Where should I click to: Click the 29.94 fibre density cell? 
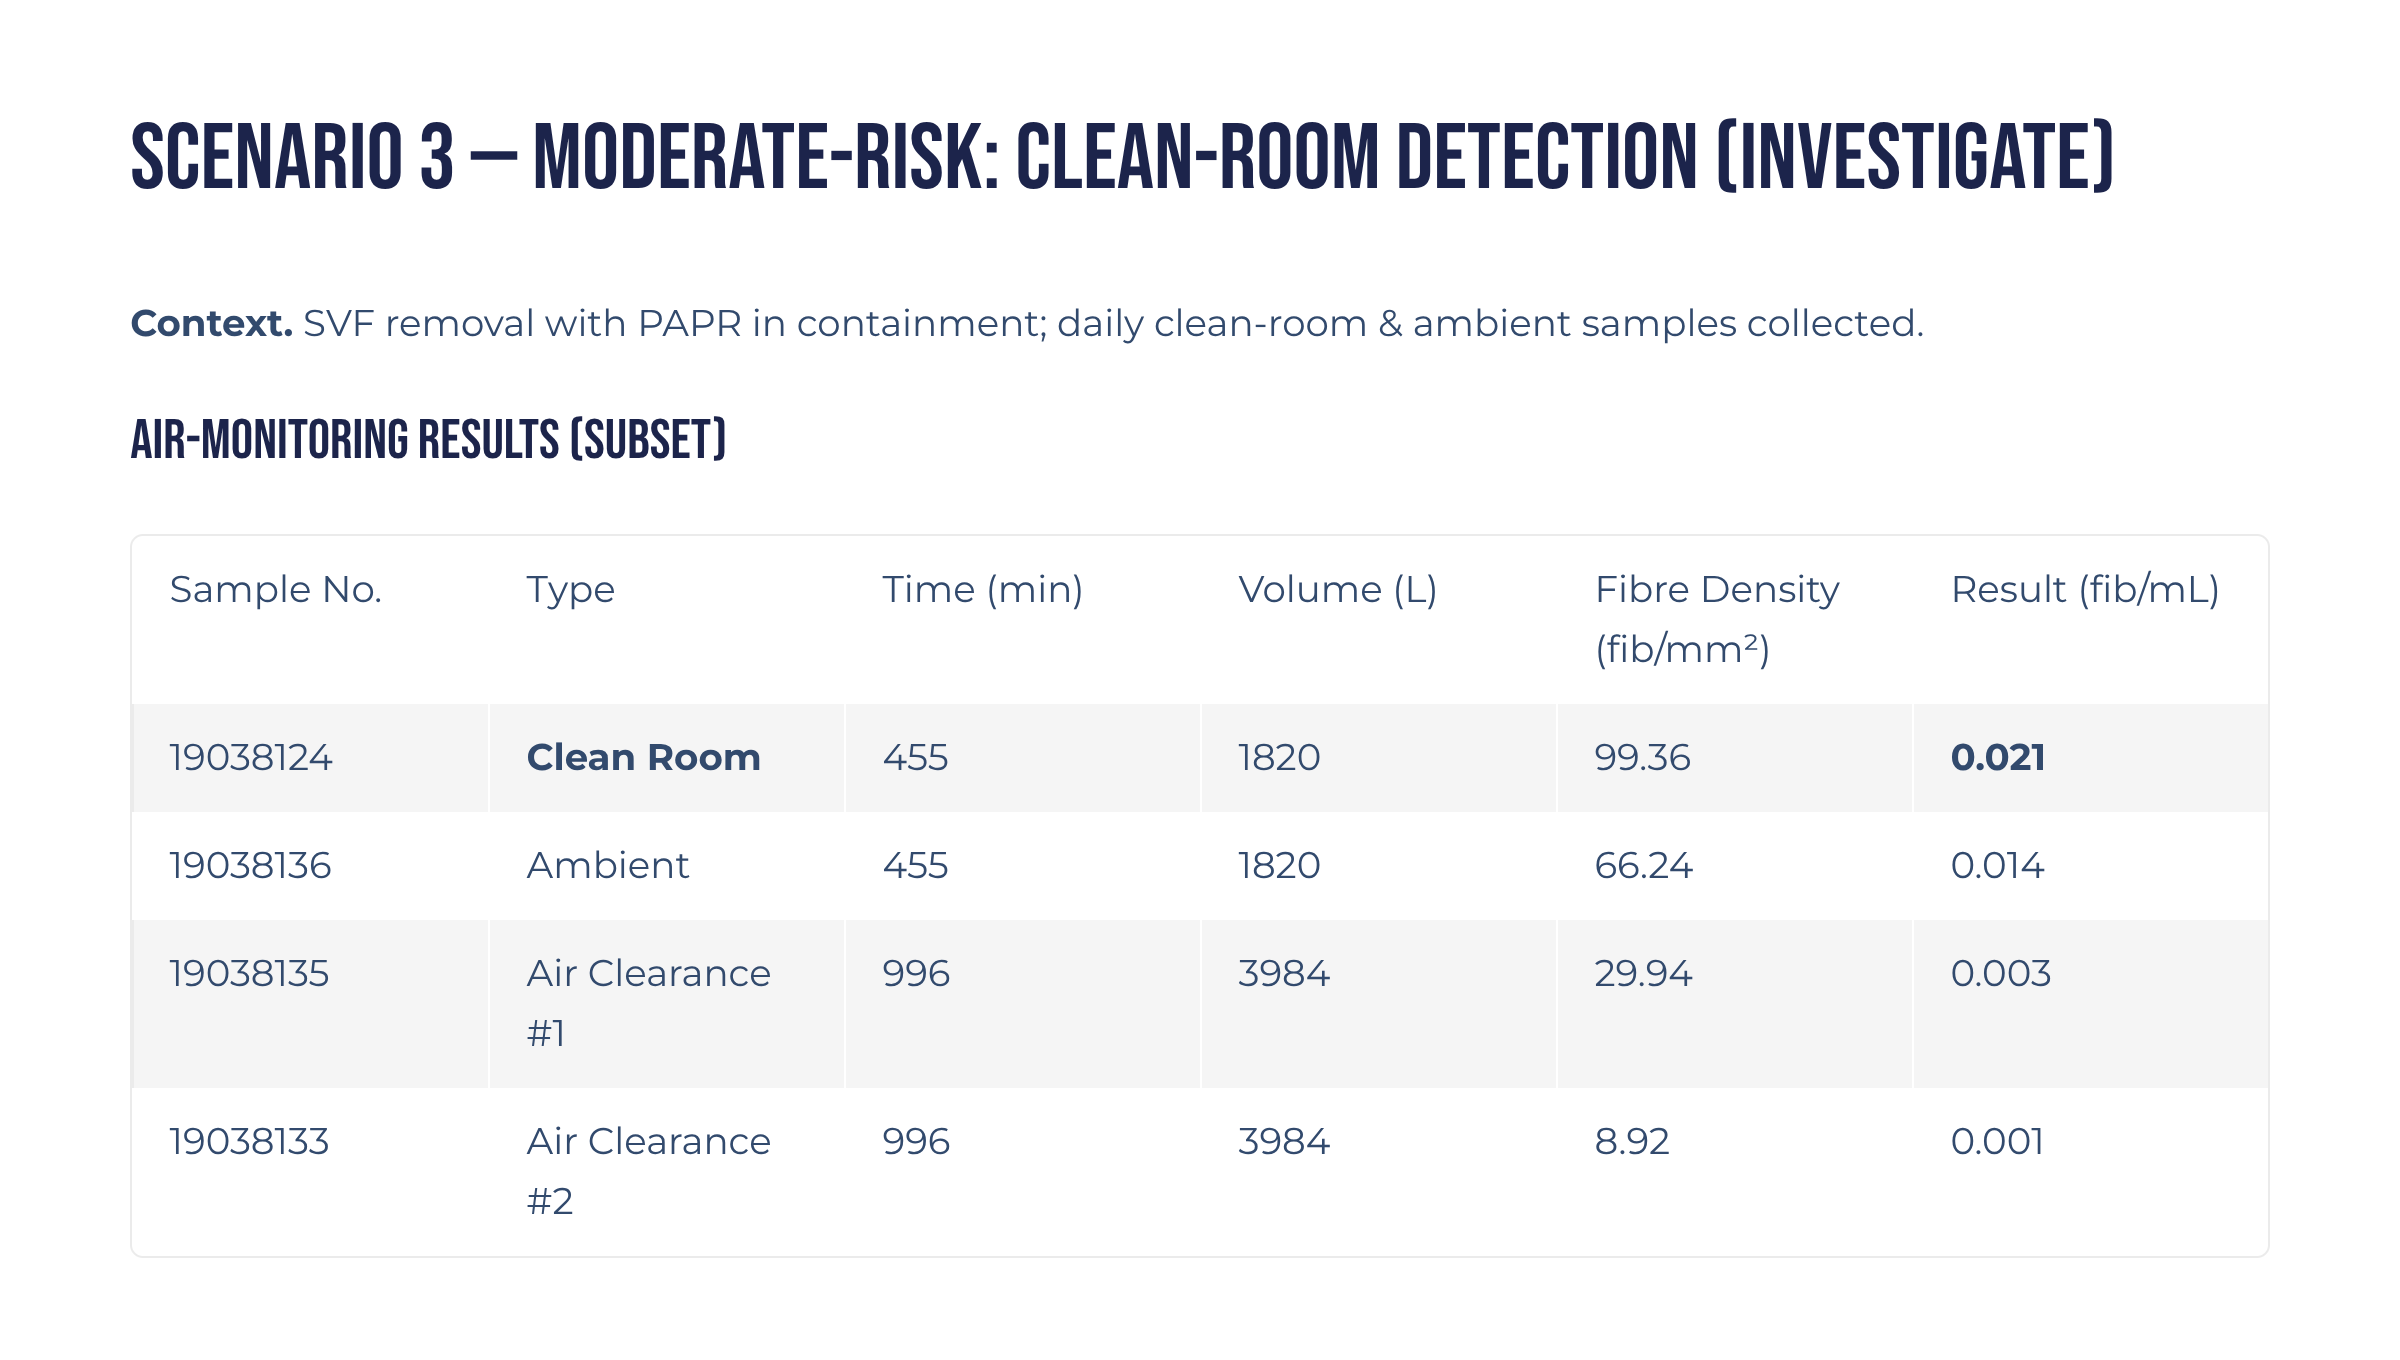coord(1643,974)
